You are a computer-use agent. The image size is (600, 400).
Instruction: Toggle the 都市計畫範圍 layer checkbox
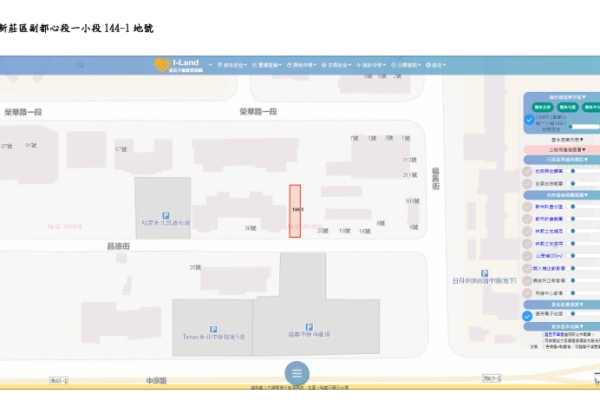(527, 219)
